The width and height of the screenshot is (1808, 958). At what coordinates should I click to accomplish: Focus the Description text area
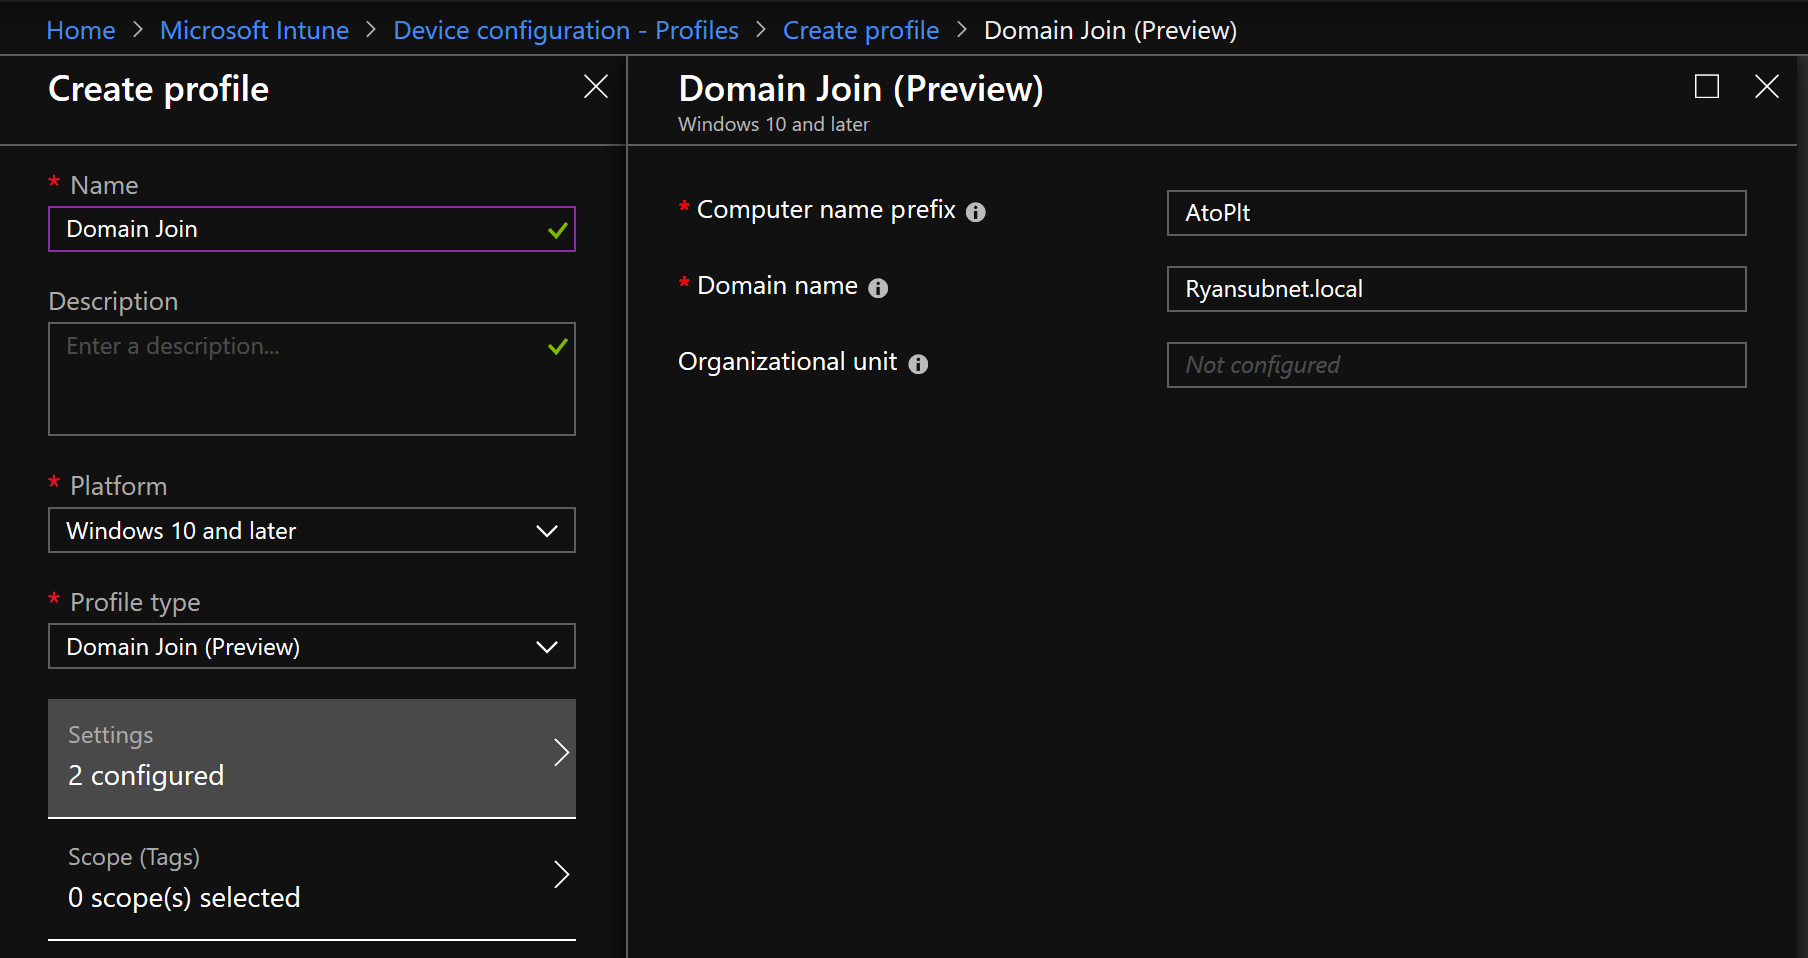pyautogui.click(x=312, y=379)
